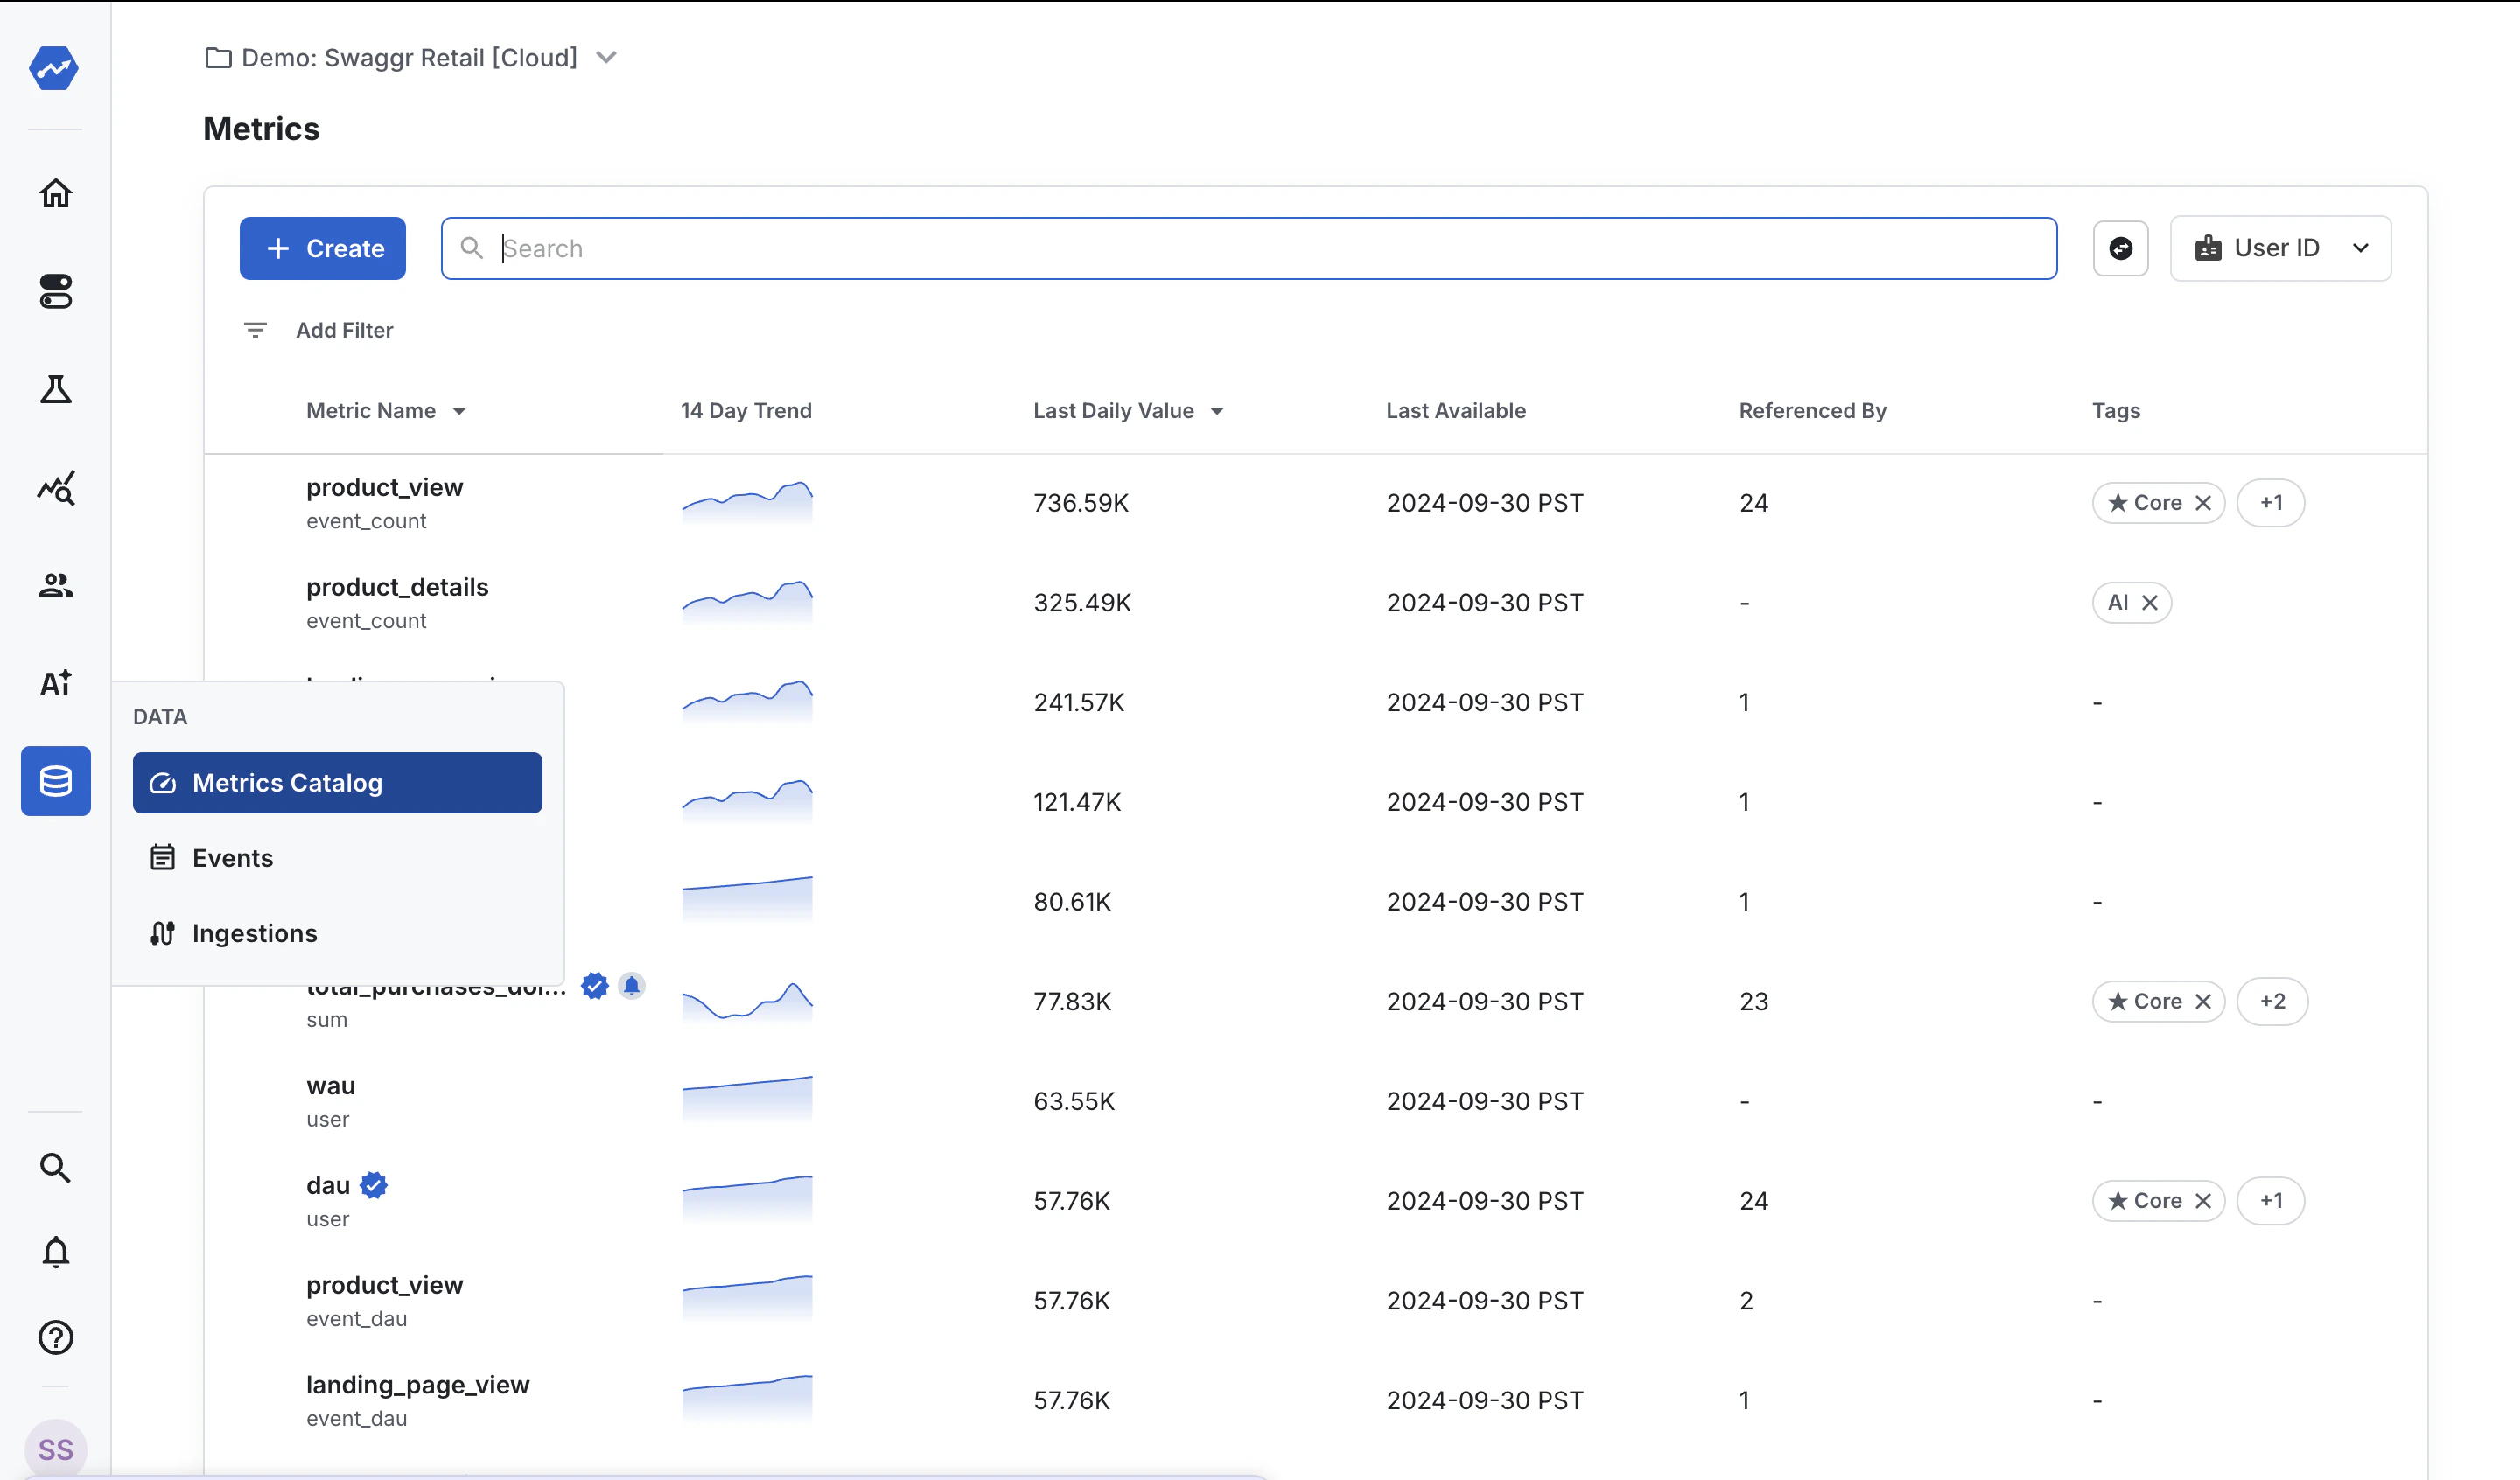Open the Feature Gates toggle icon
This screenshot has height=1480, width=2520.
click(56, 291)
